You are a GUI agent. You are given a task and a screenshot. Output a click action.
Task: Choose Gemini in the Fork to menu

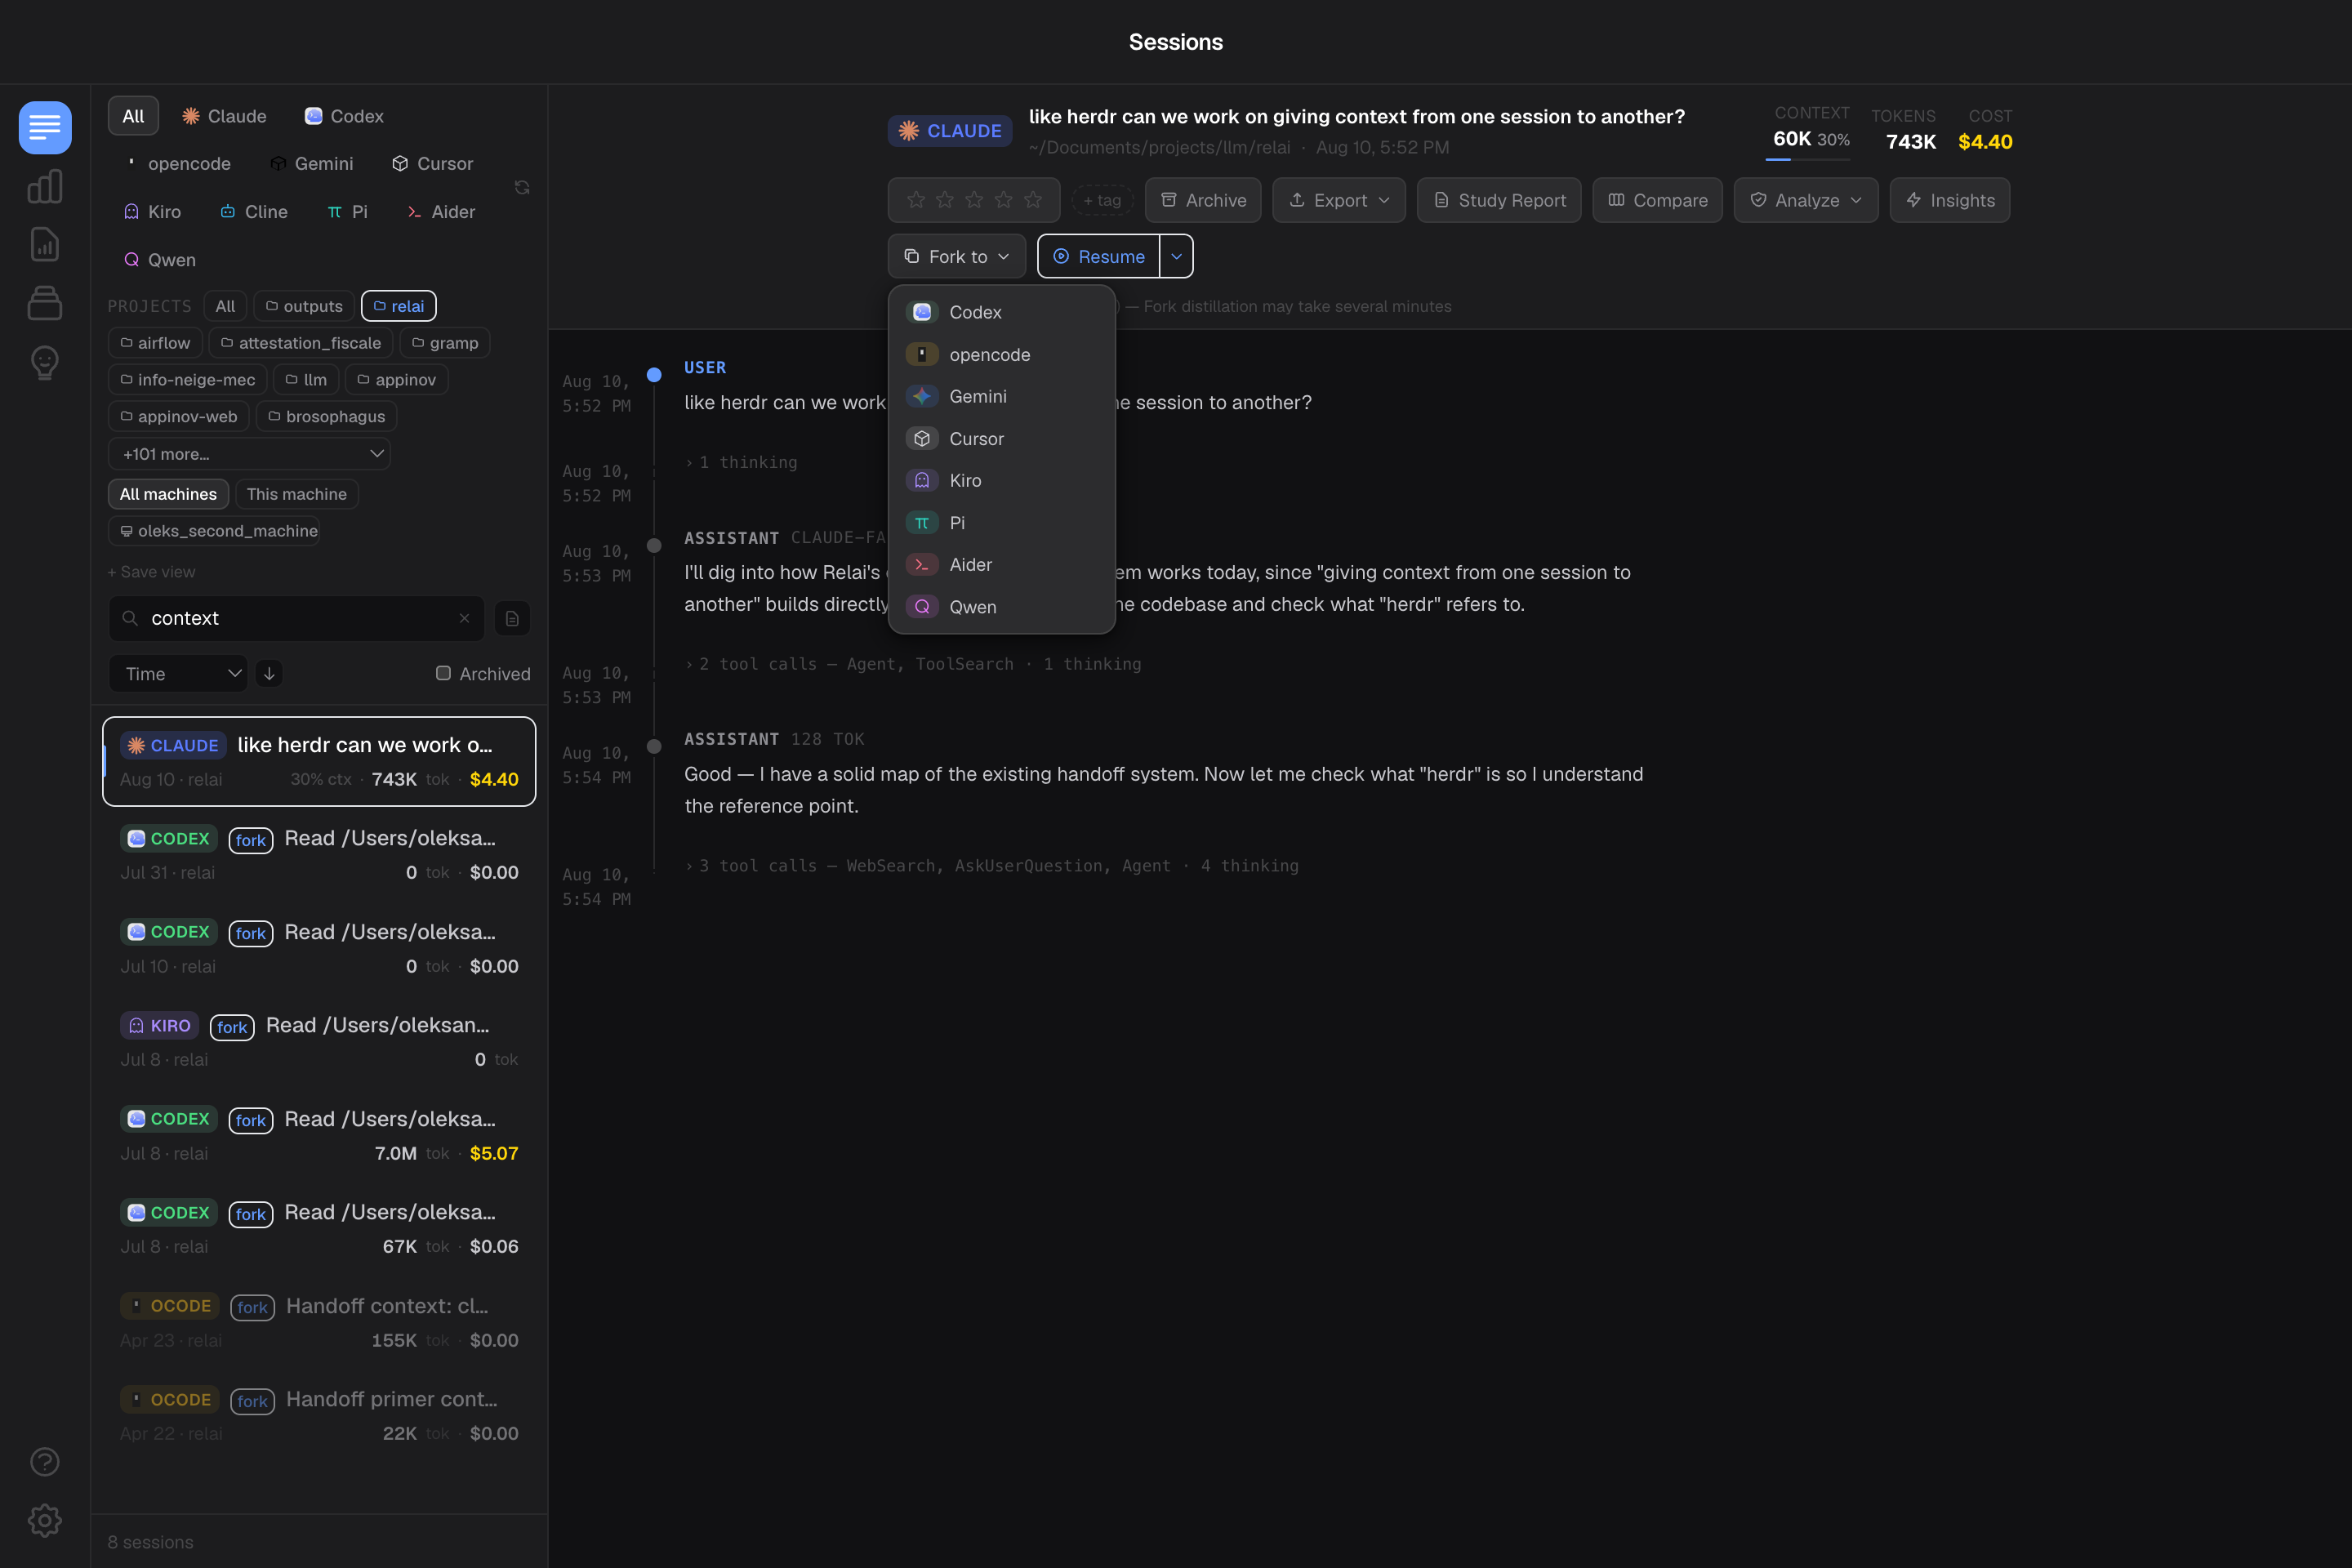(1002, 397)
